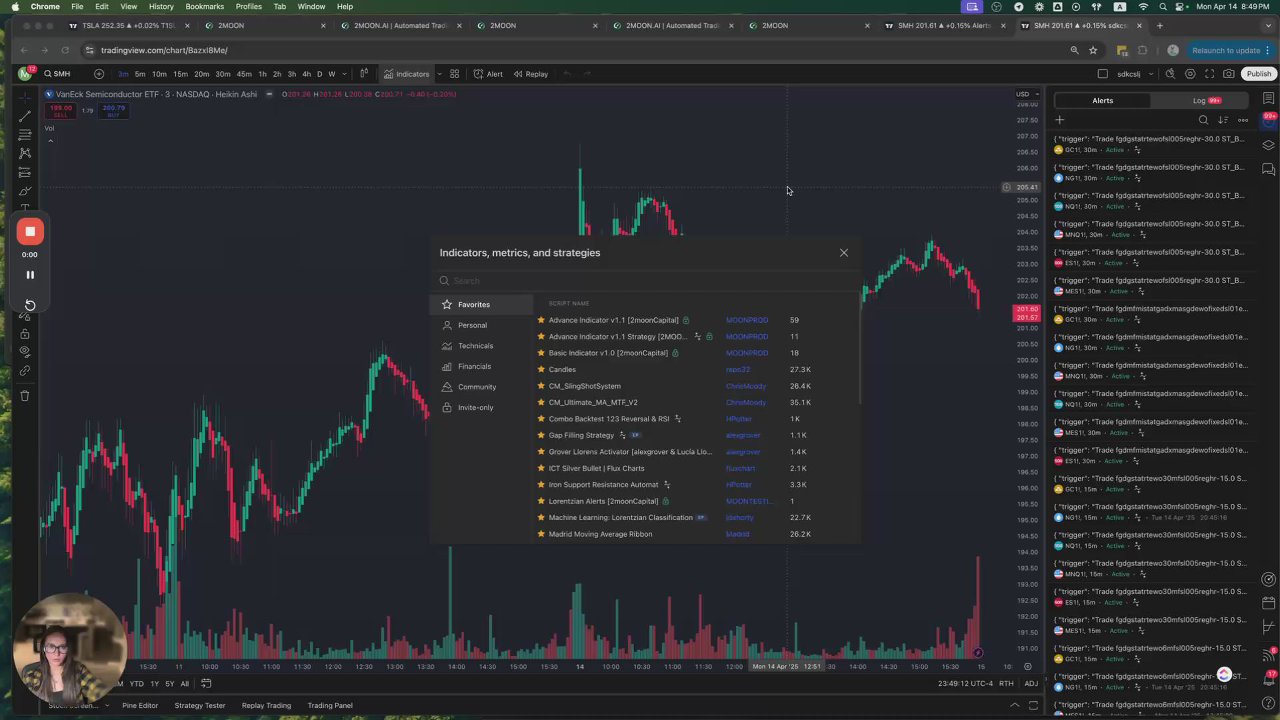
Task: Maximize the bottom panel
Action: pyautogui.click(x=1033, y=706)
